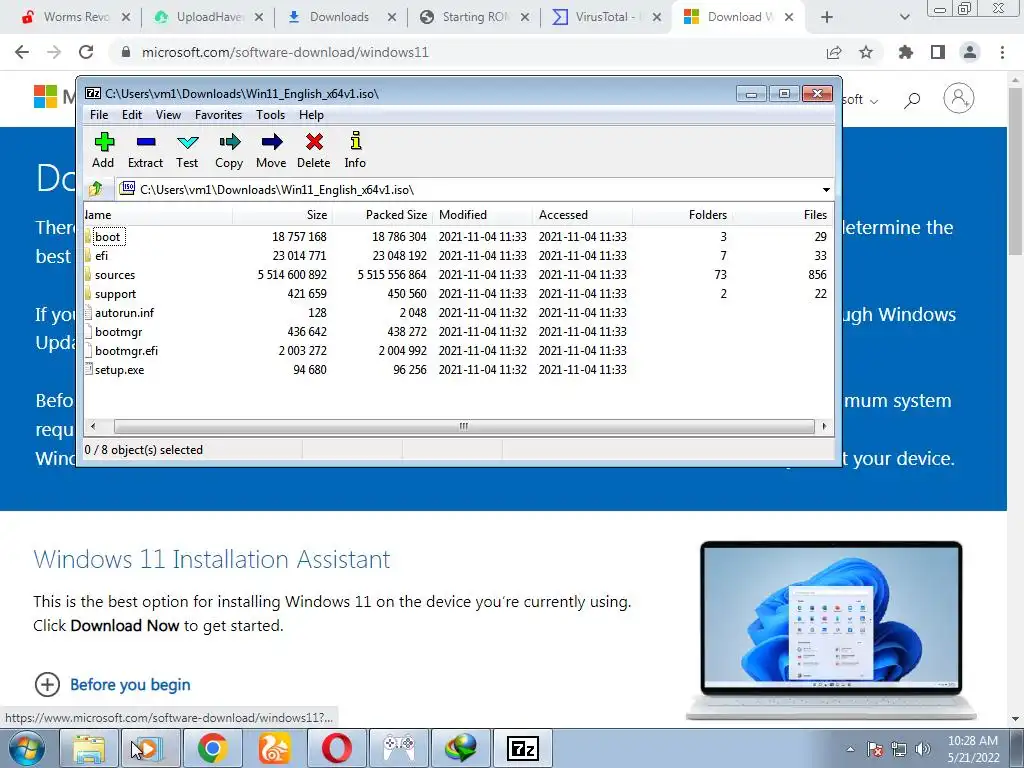Click the Move toolbar icon

[x=271, y=150]
